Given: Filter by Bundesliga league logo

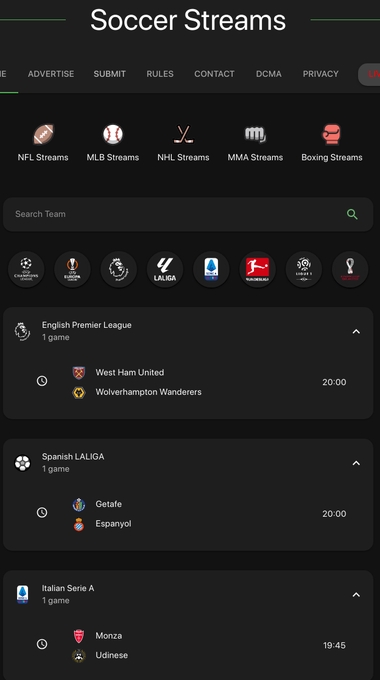Looking at the screenshot, I should click(x=257, y=269).
